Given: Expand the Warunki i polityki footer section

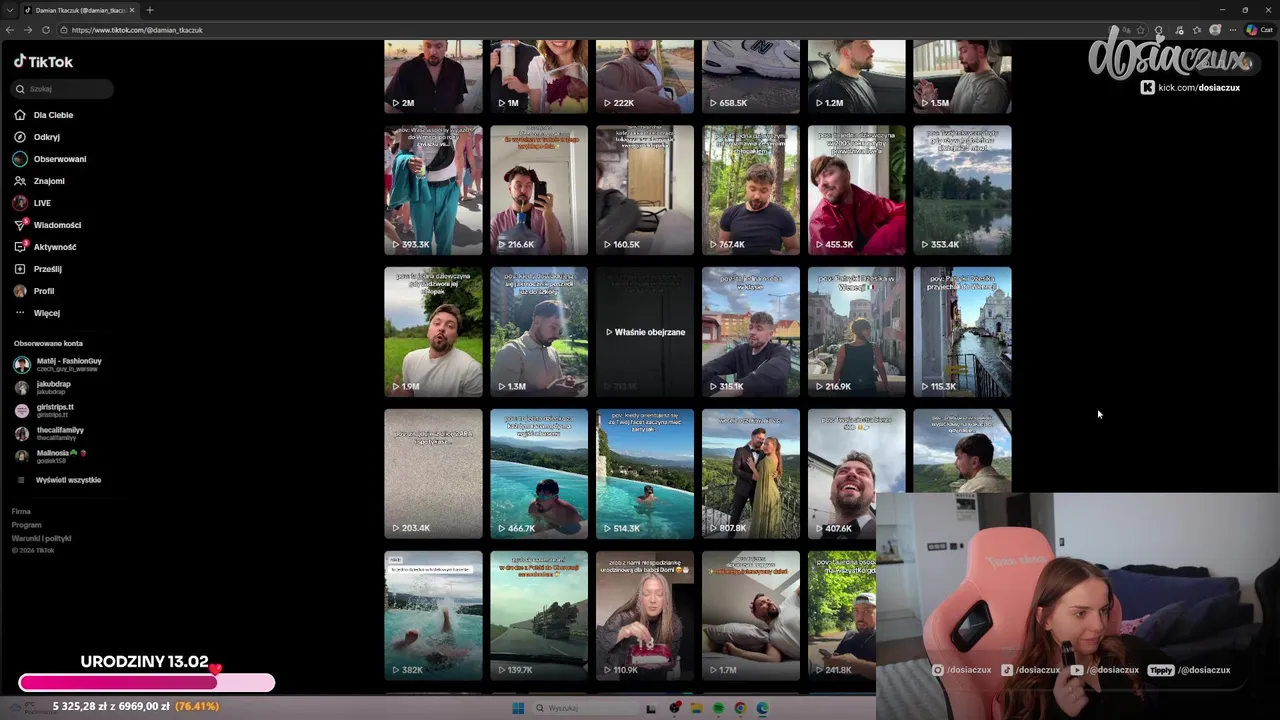Looking at the screenshot, I should [41, 538].
